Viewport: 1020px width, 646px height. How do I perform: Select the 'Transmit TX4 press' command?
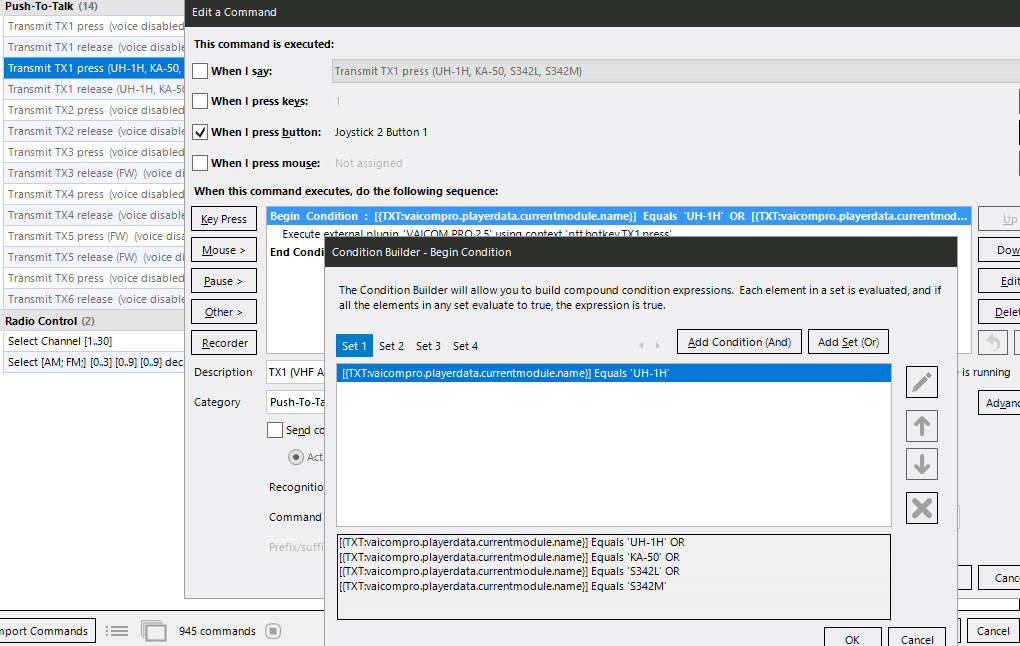coord(94,194)
